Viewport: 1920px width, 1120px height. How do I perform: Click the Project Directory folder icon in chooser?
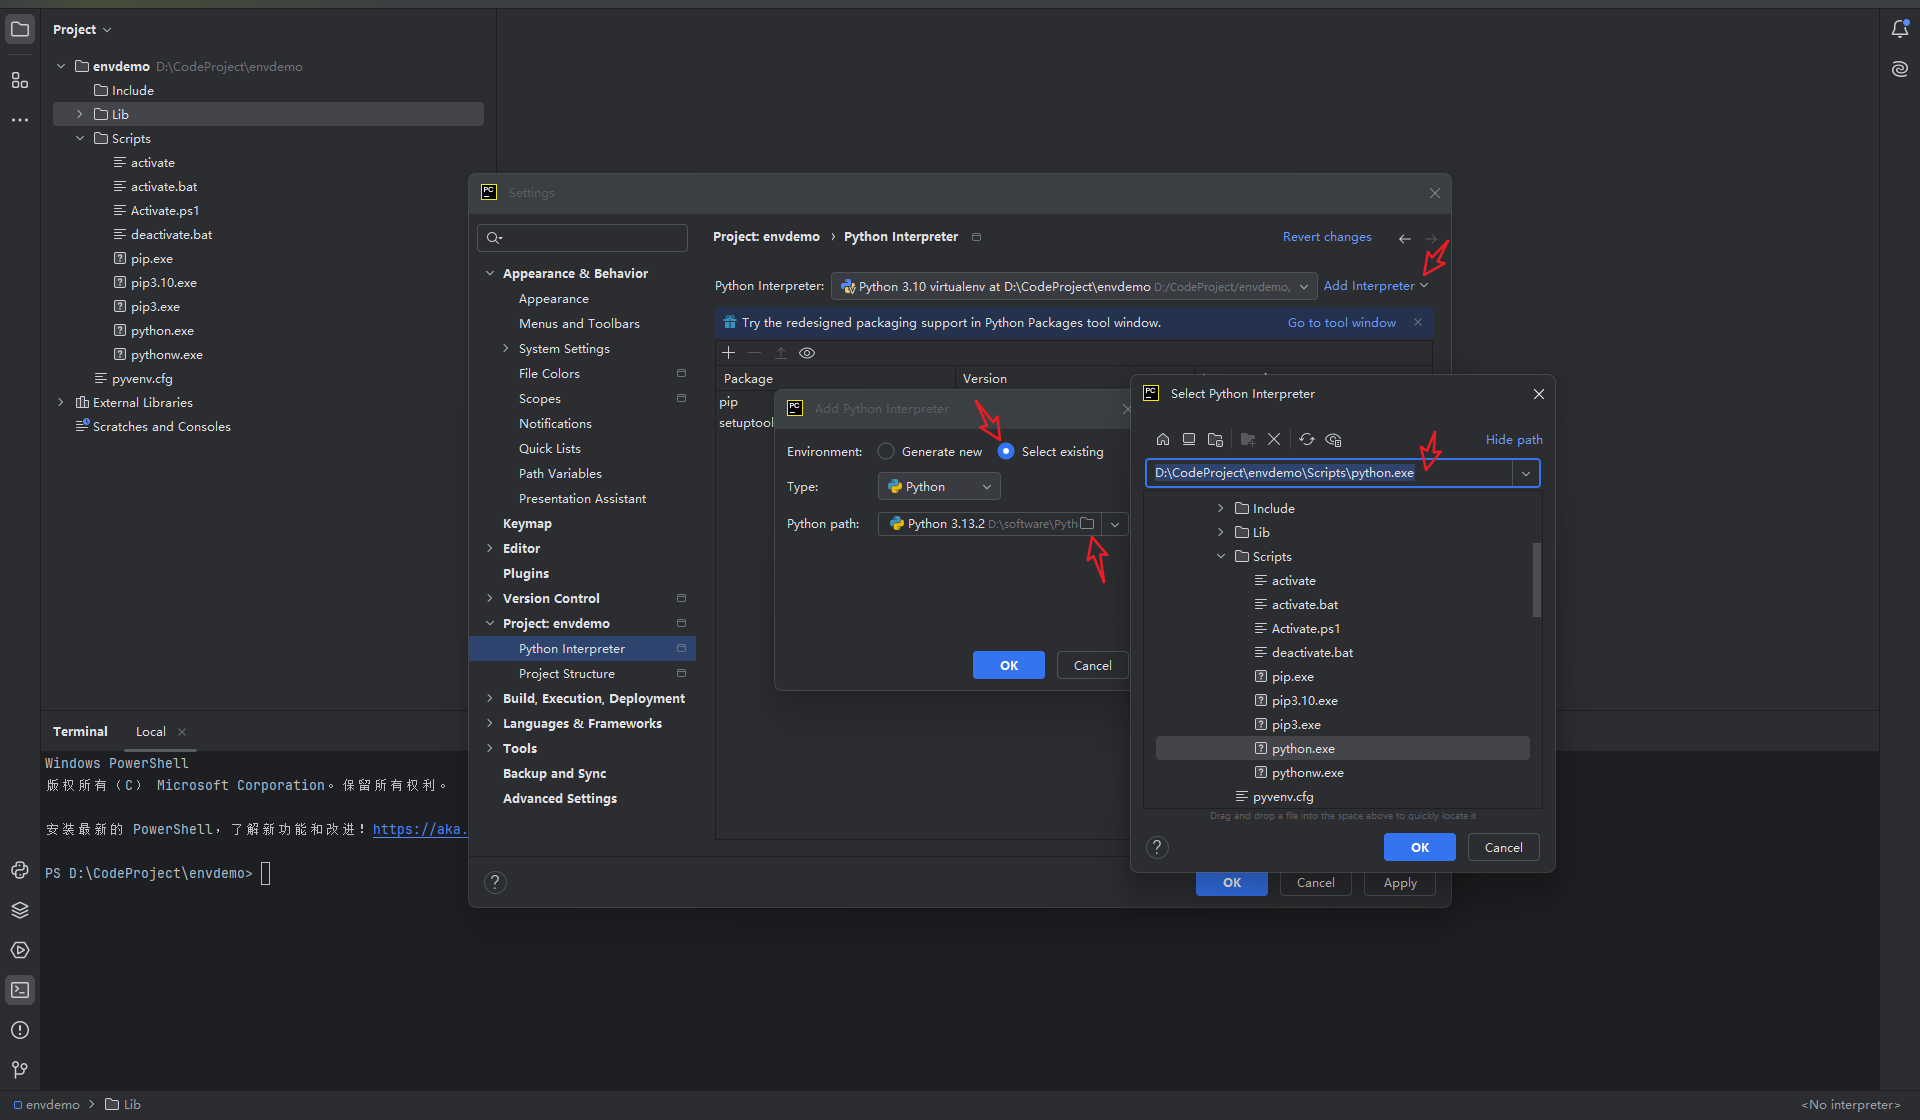1215,439
